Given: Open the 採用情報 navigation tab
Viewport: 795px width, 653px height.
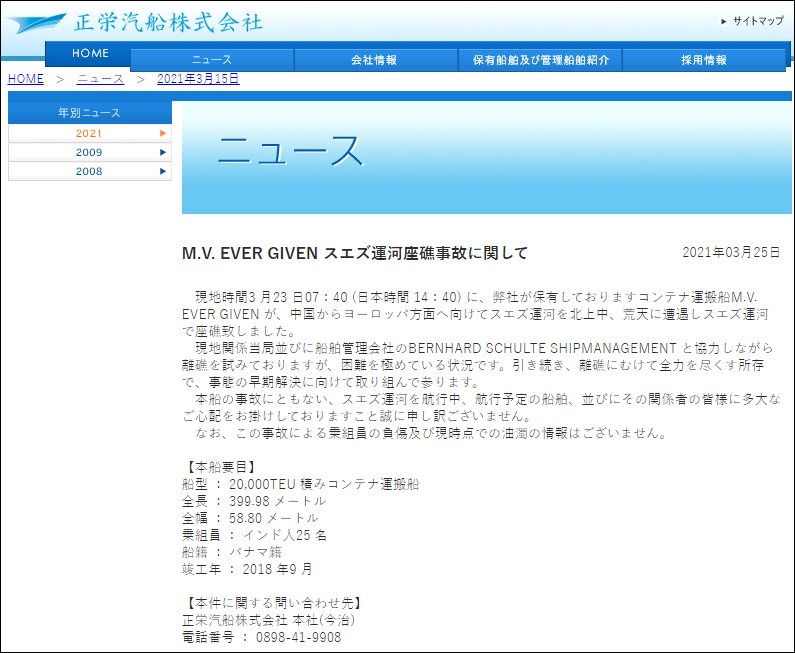Looking at the screenshot, I should tap(704, 60).
